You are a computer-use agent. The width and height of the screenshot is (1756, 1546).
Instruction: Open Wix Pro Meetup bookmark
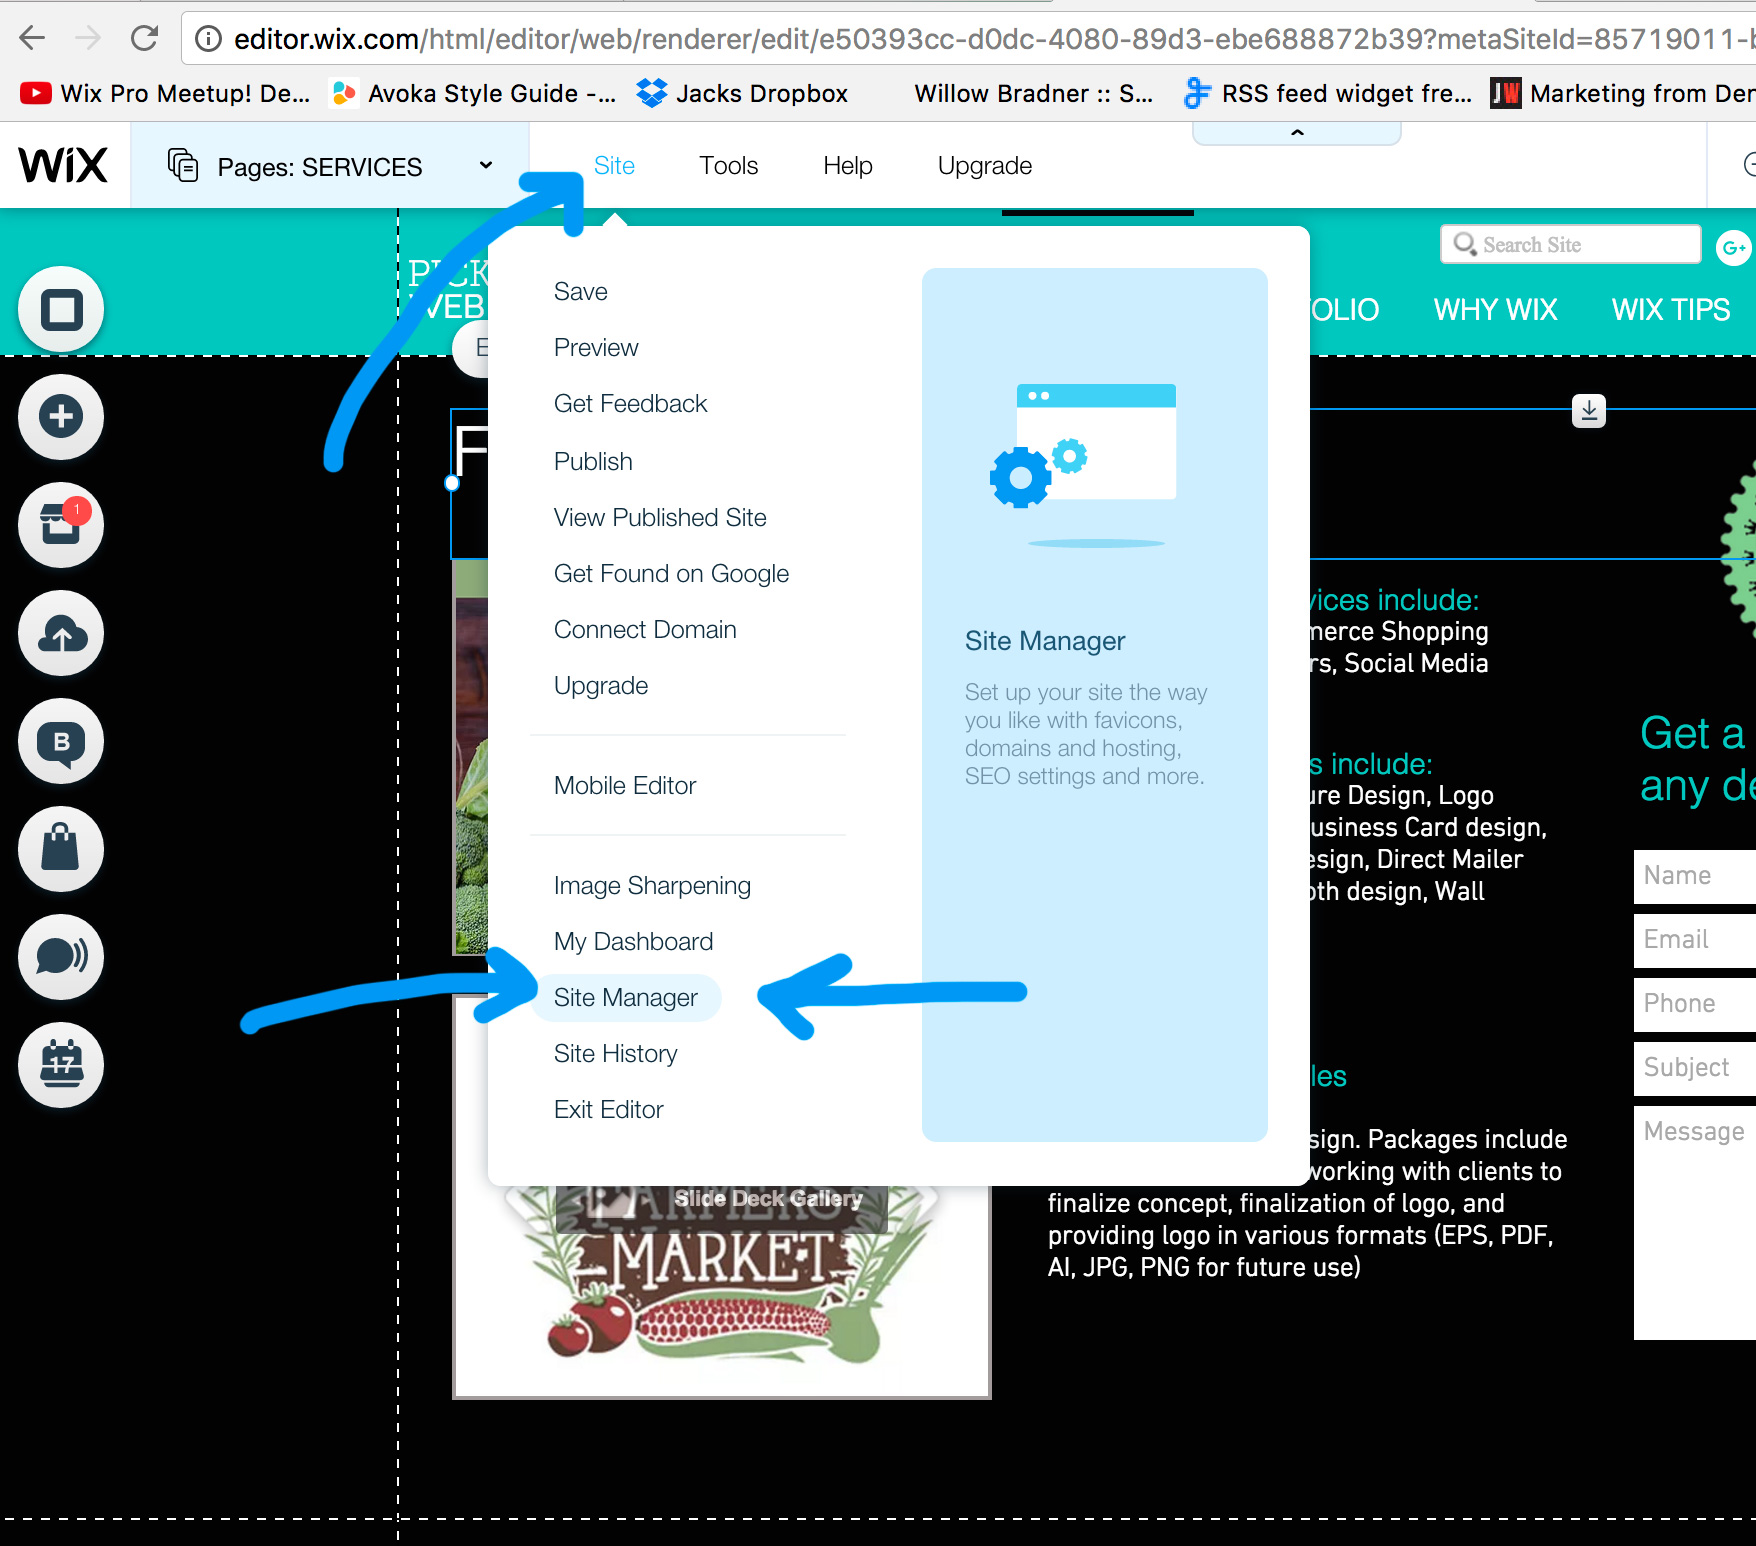pos(165,94)
